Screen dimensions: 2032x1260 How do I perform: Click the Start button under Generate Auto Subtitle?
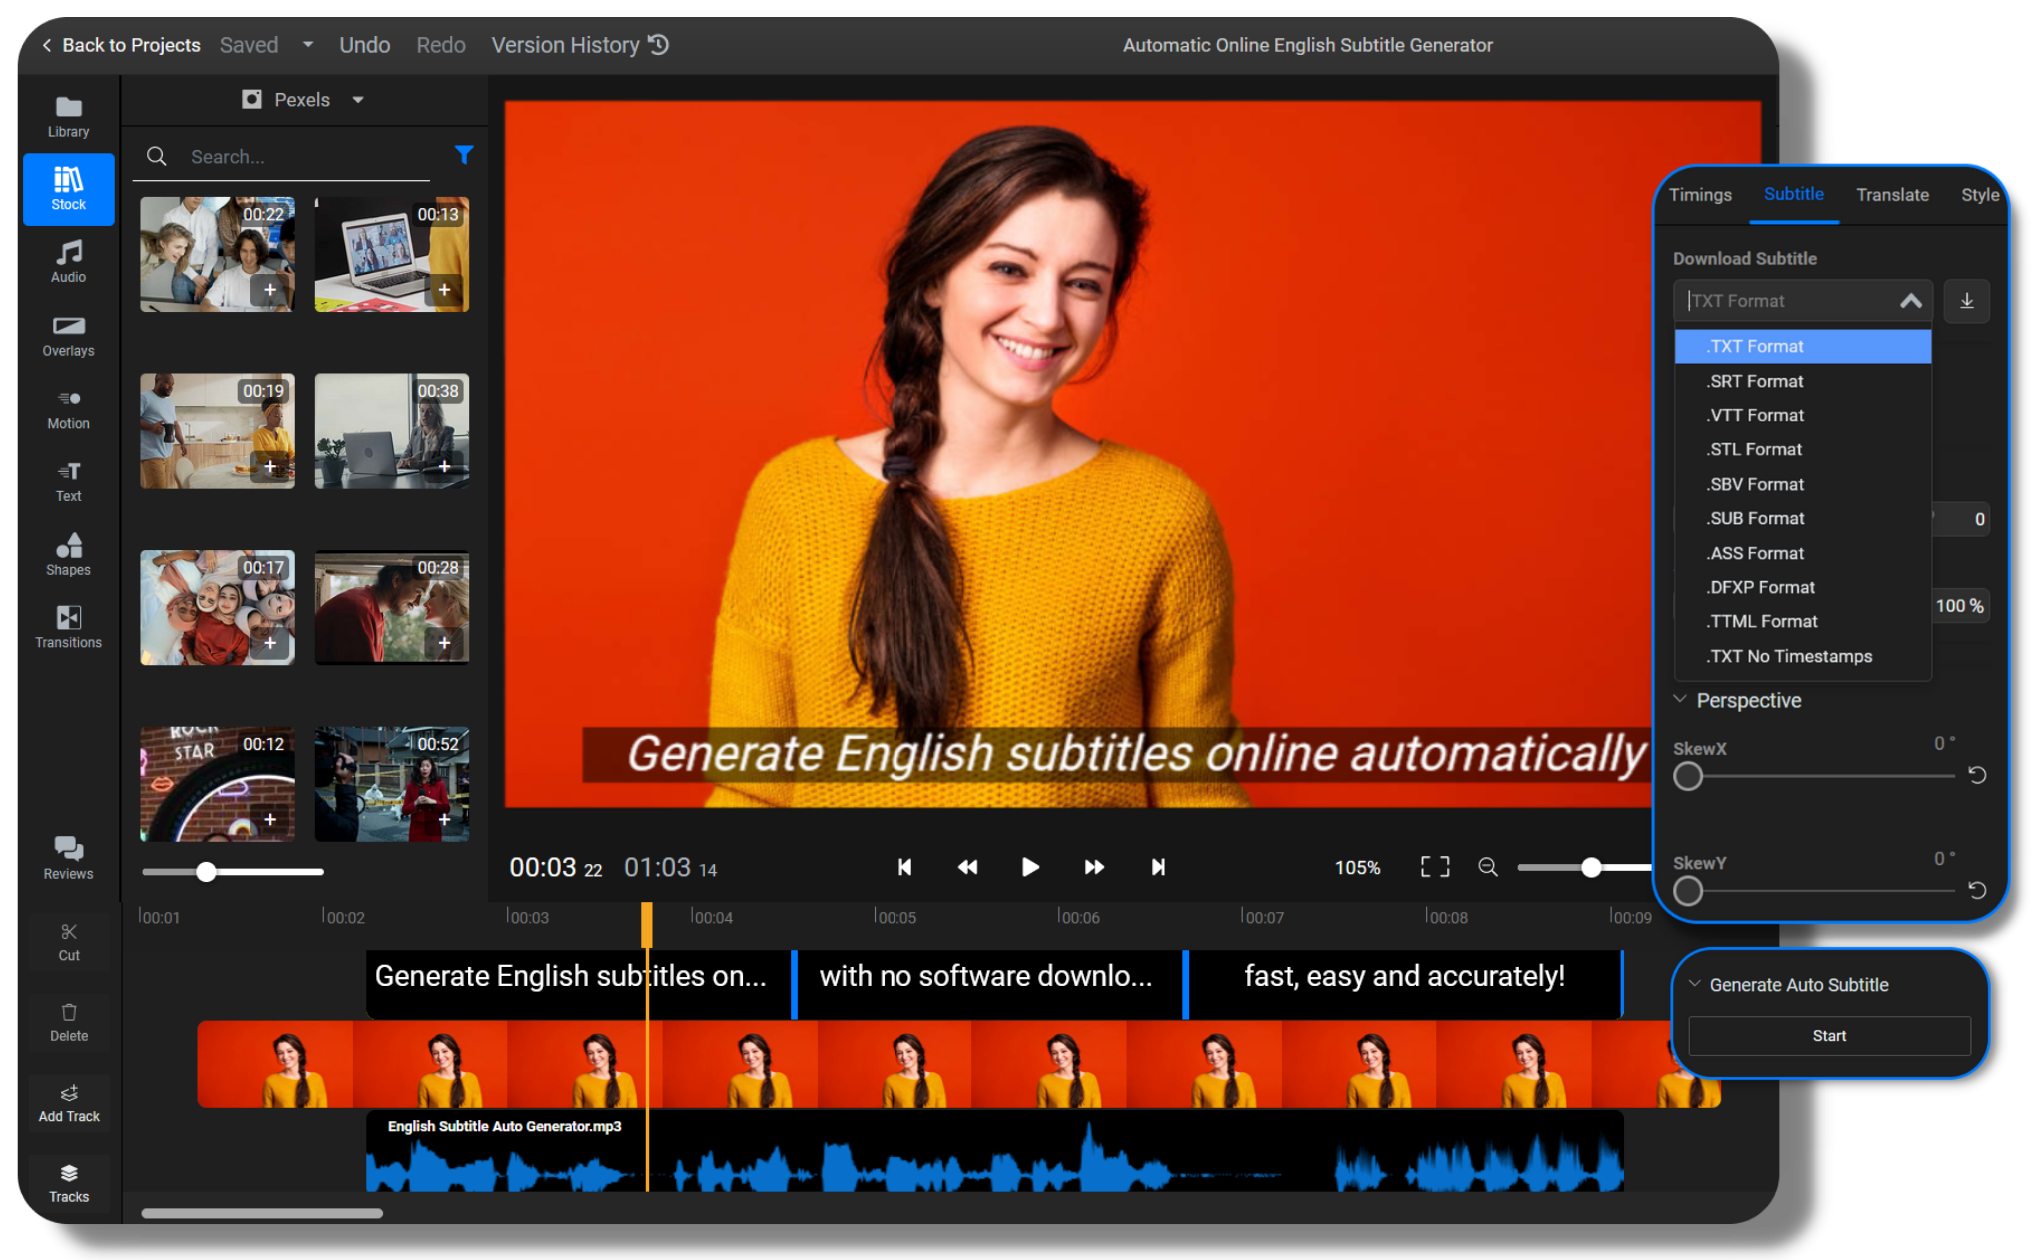click(1828, 1035)
